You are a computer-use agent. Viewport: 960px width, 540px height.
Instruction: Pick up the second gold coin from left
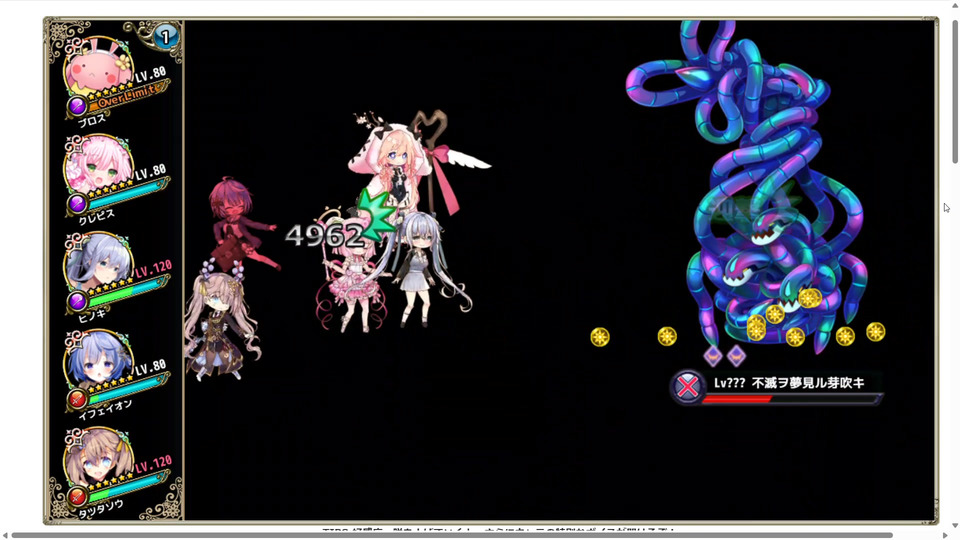click(667, 336)
